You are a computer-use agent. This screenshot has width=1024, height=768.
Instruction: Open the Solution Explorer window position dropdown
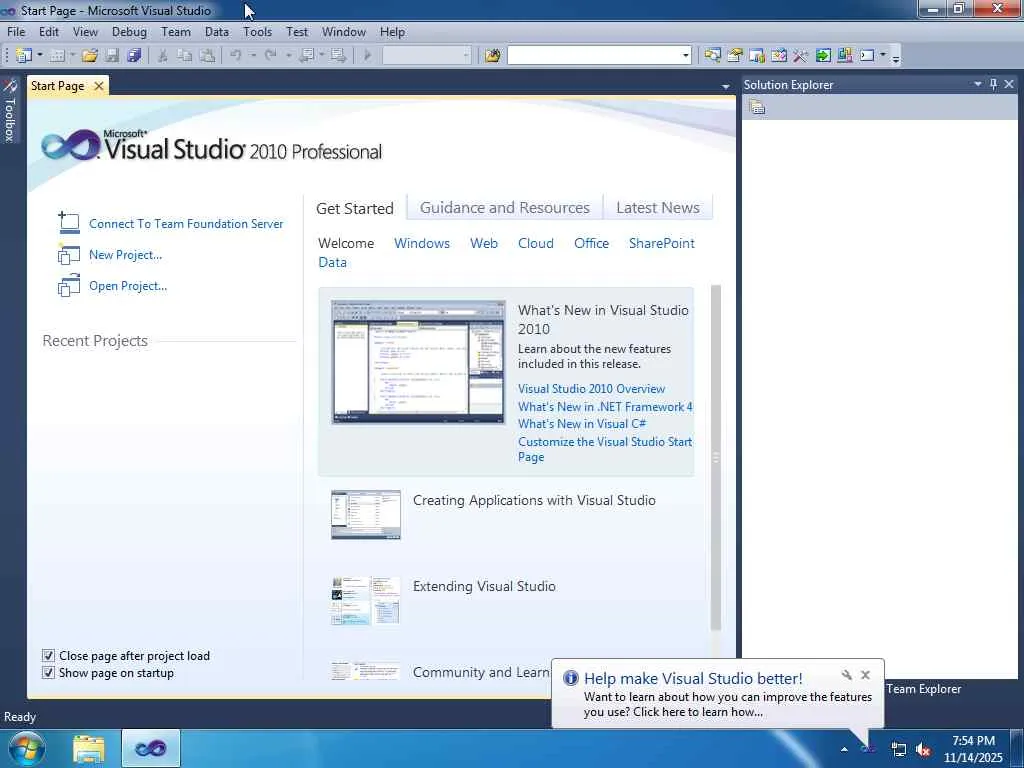(x=978, y=84)
